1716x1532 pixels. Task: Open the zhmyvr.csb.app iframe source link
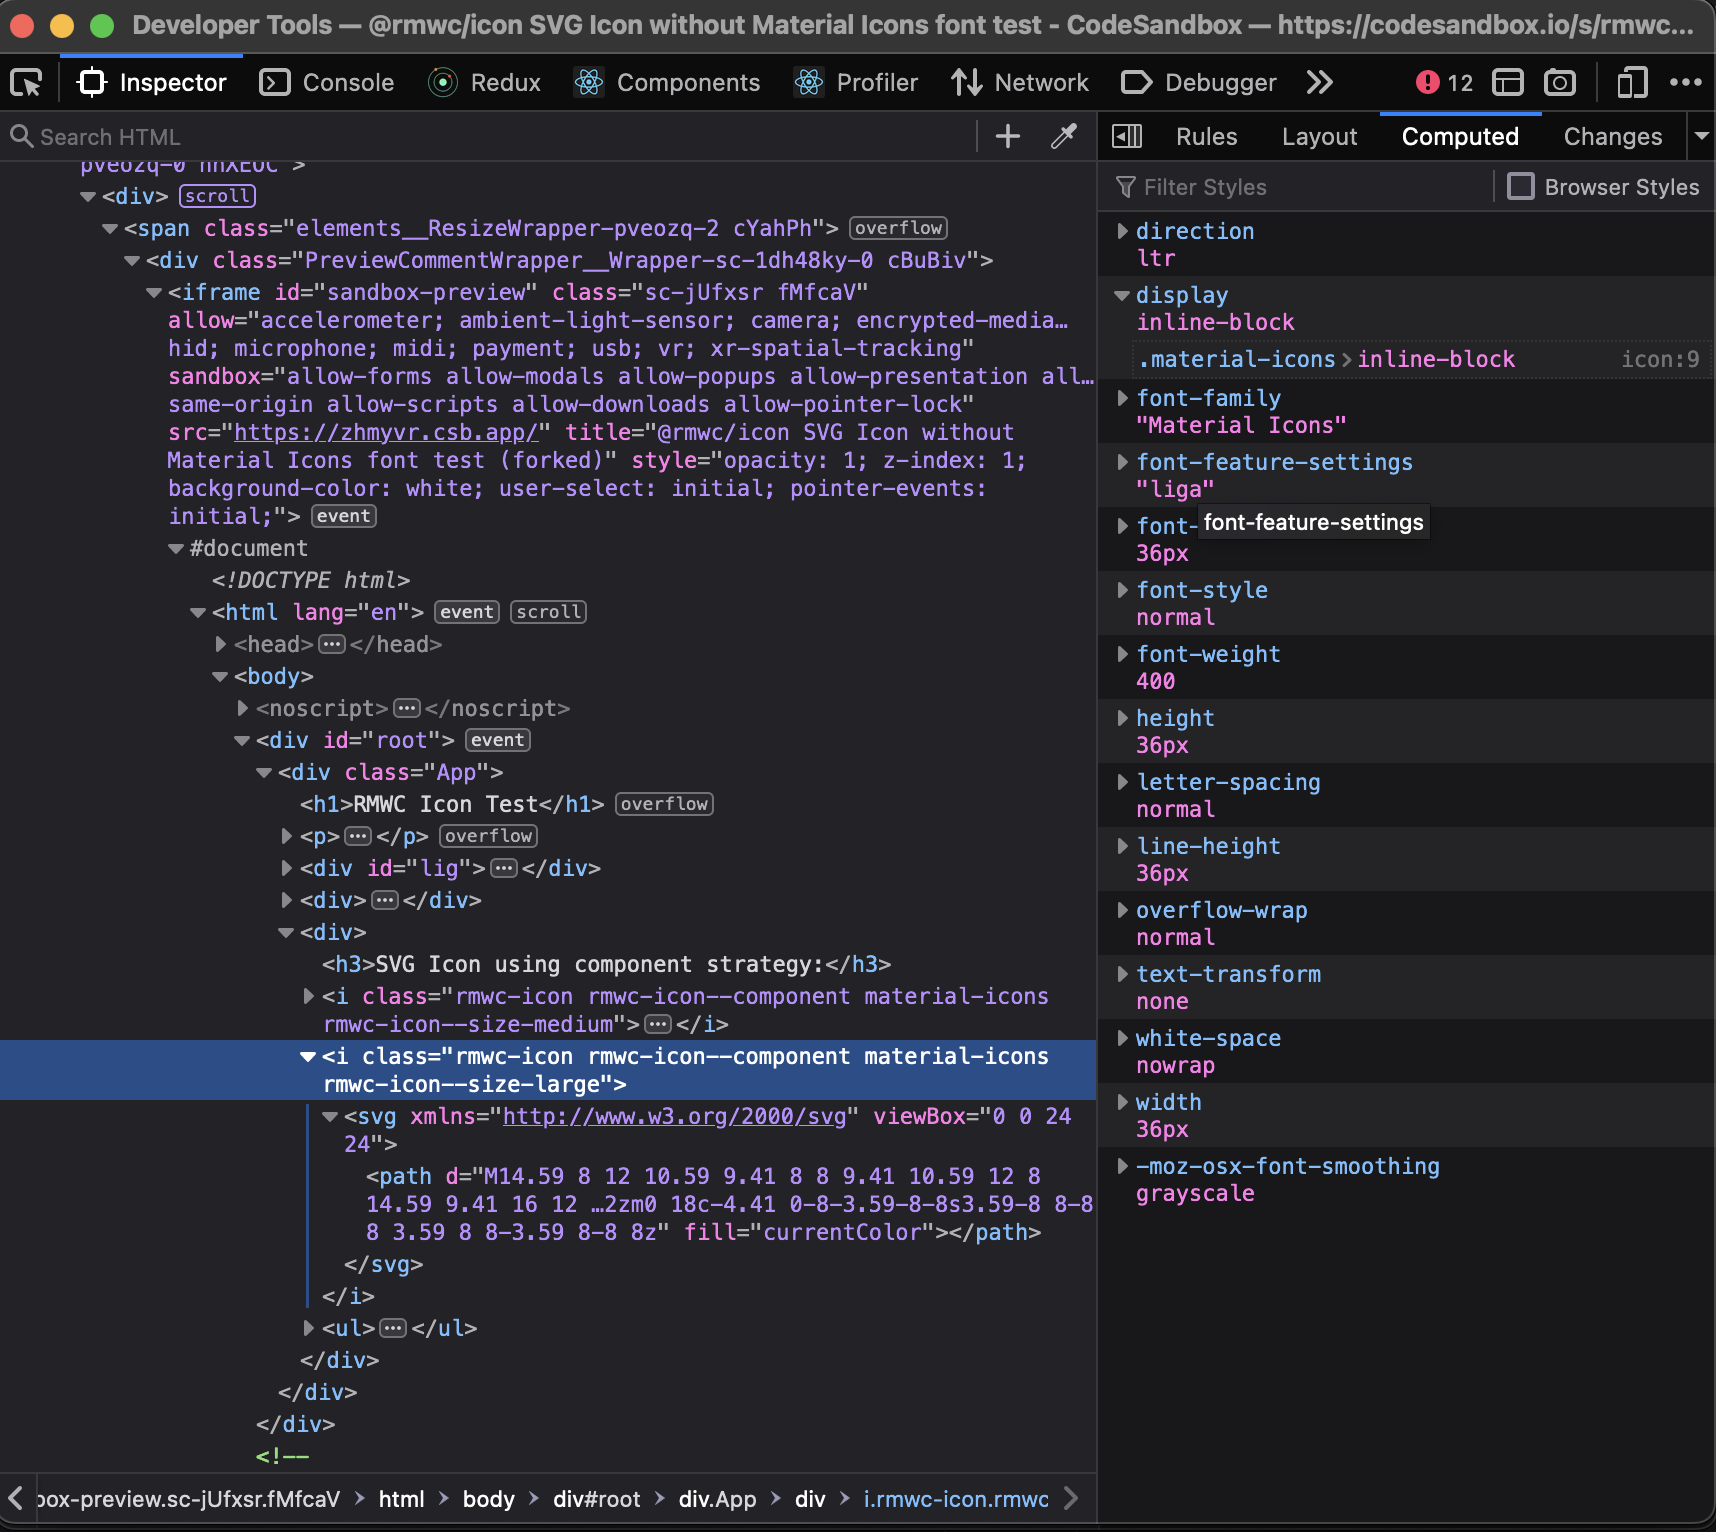pyautogui.click(x=385, y=432)
